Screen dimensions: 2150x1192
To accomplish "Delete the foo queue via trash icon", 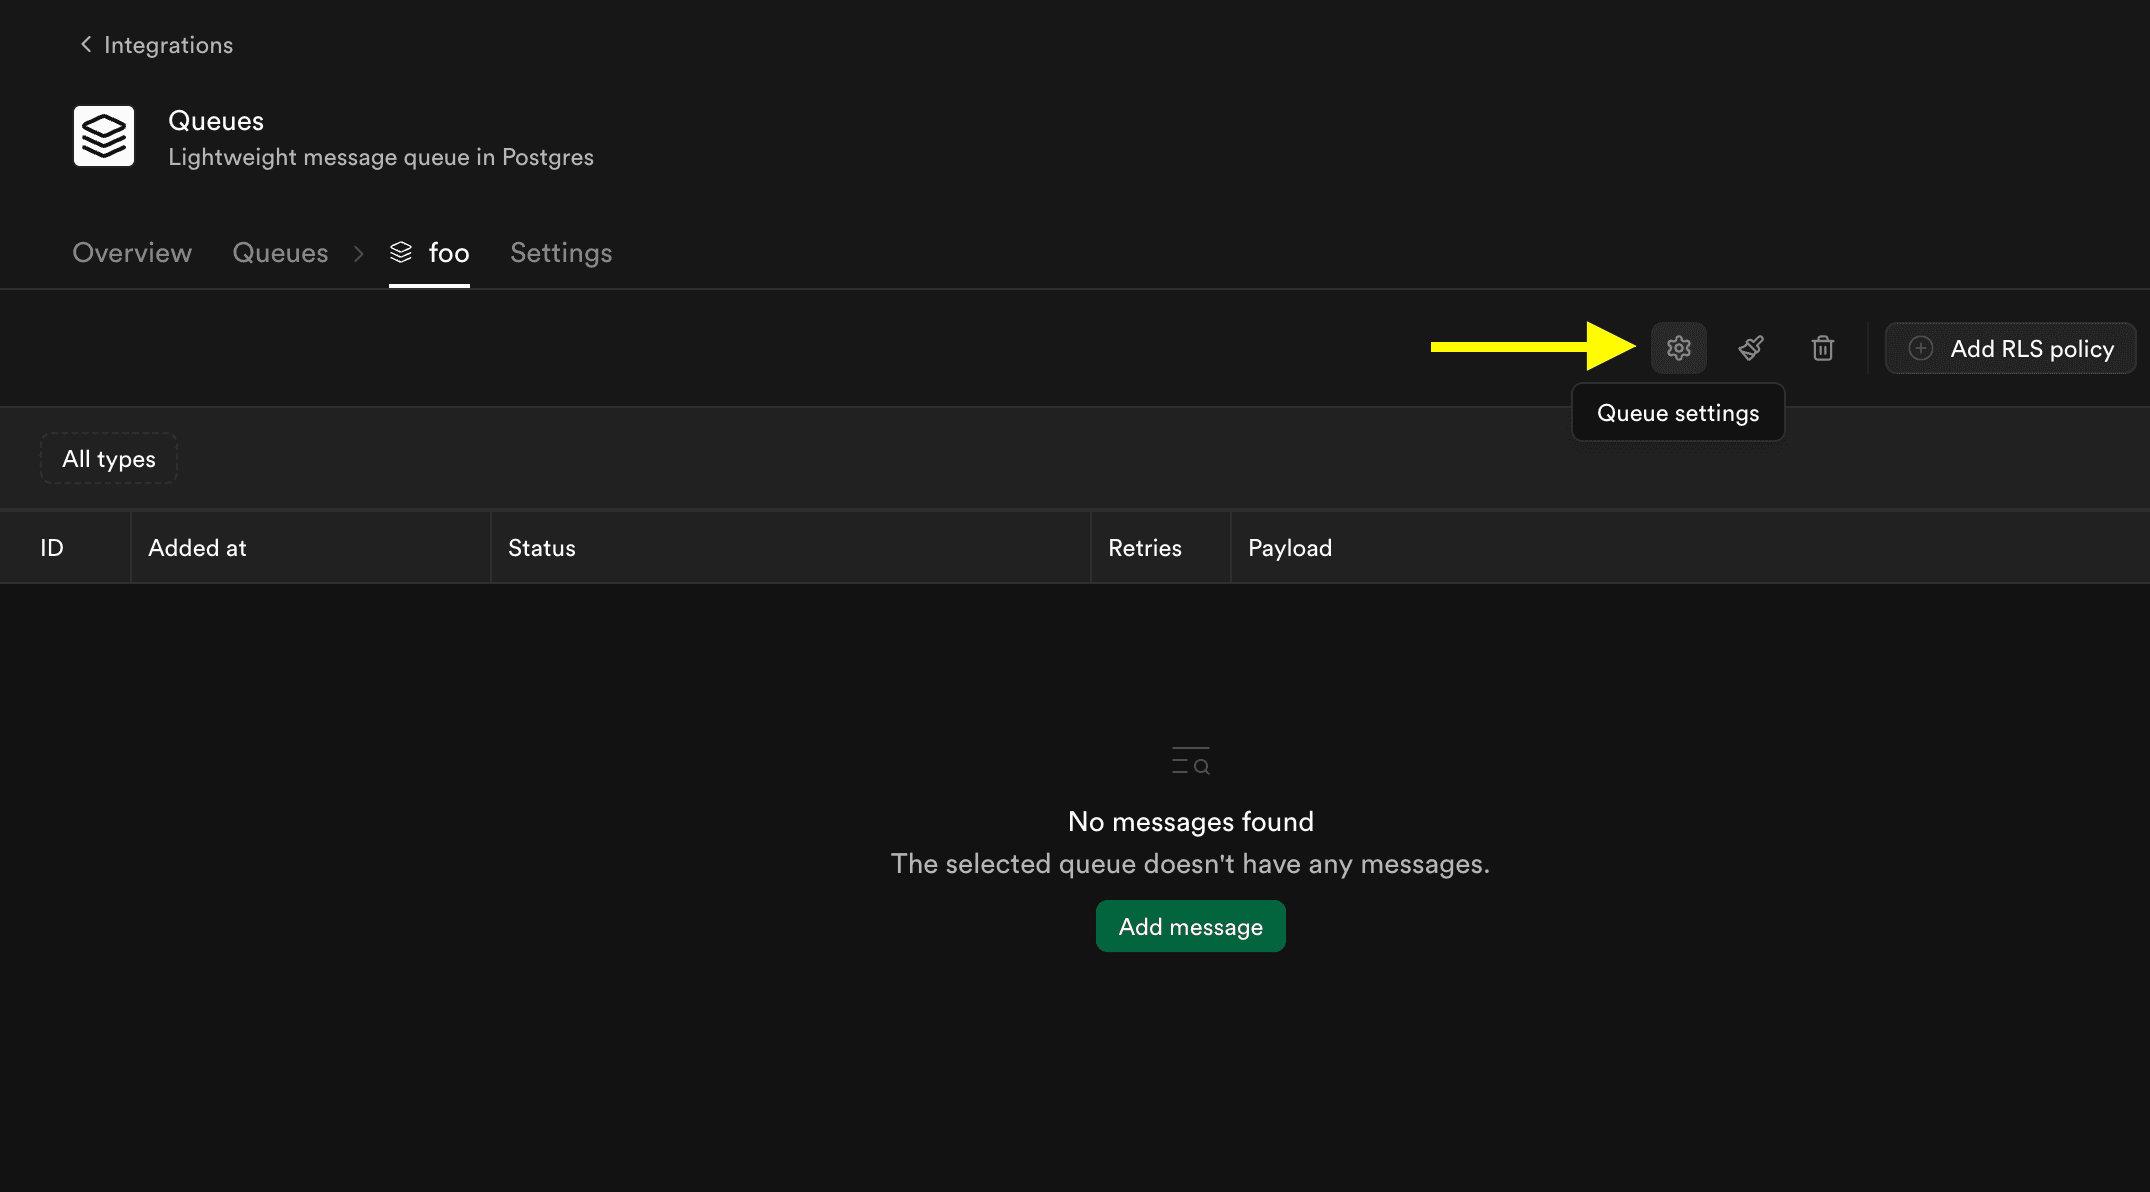I will [1822, 348].
